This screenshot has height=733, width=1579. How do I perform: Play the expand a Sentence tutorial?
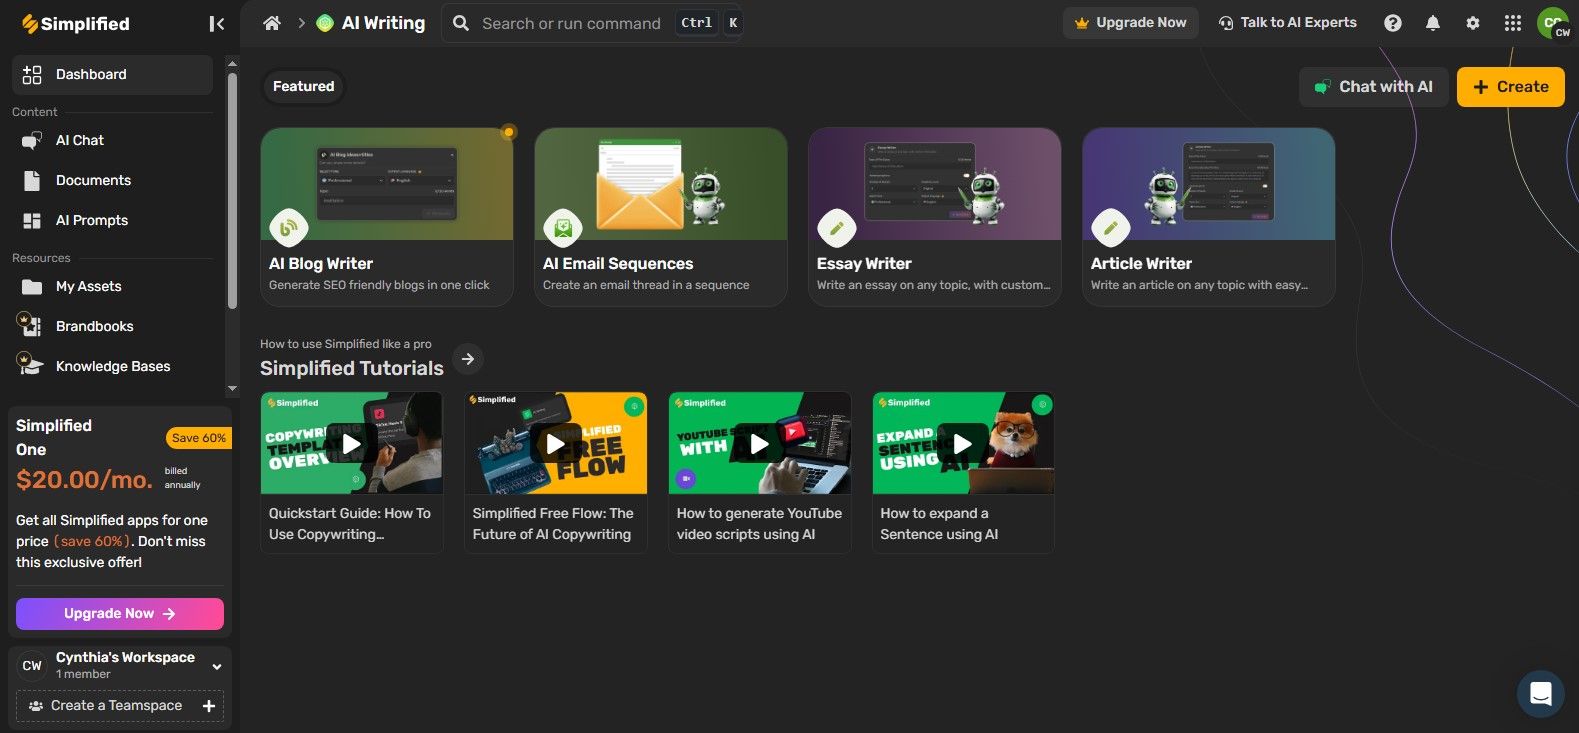point(964,443)
